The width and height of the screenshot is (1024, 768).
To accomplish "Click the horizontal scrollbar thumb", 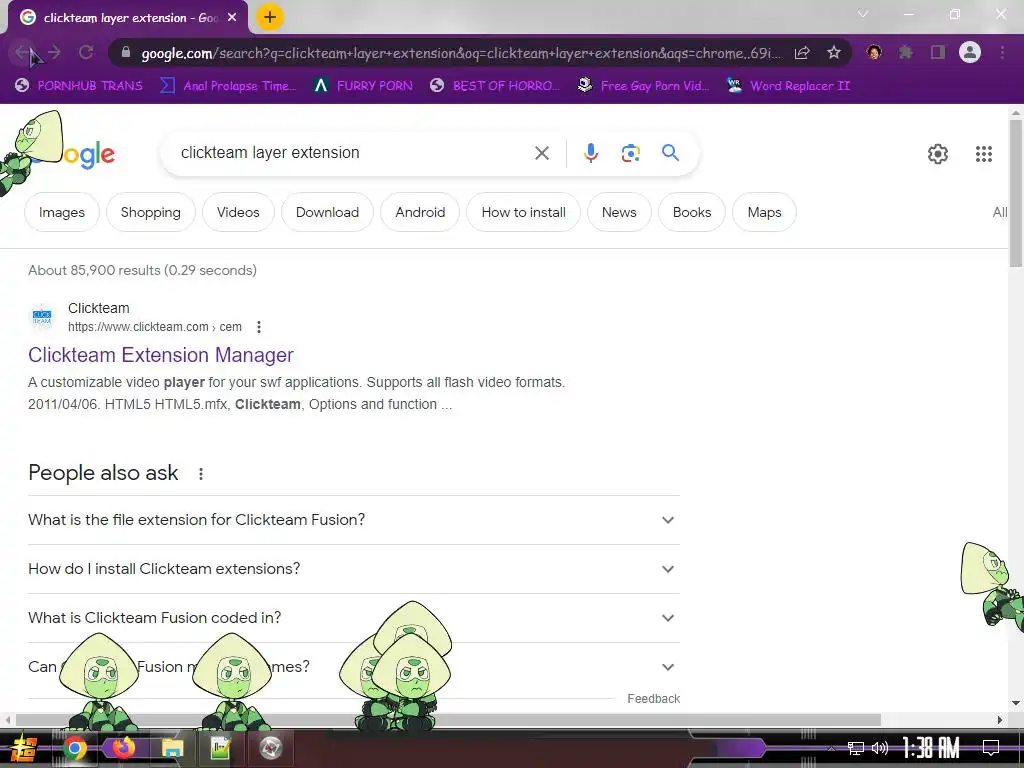I will [448, 720].
